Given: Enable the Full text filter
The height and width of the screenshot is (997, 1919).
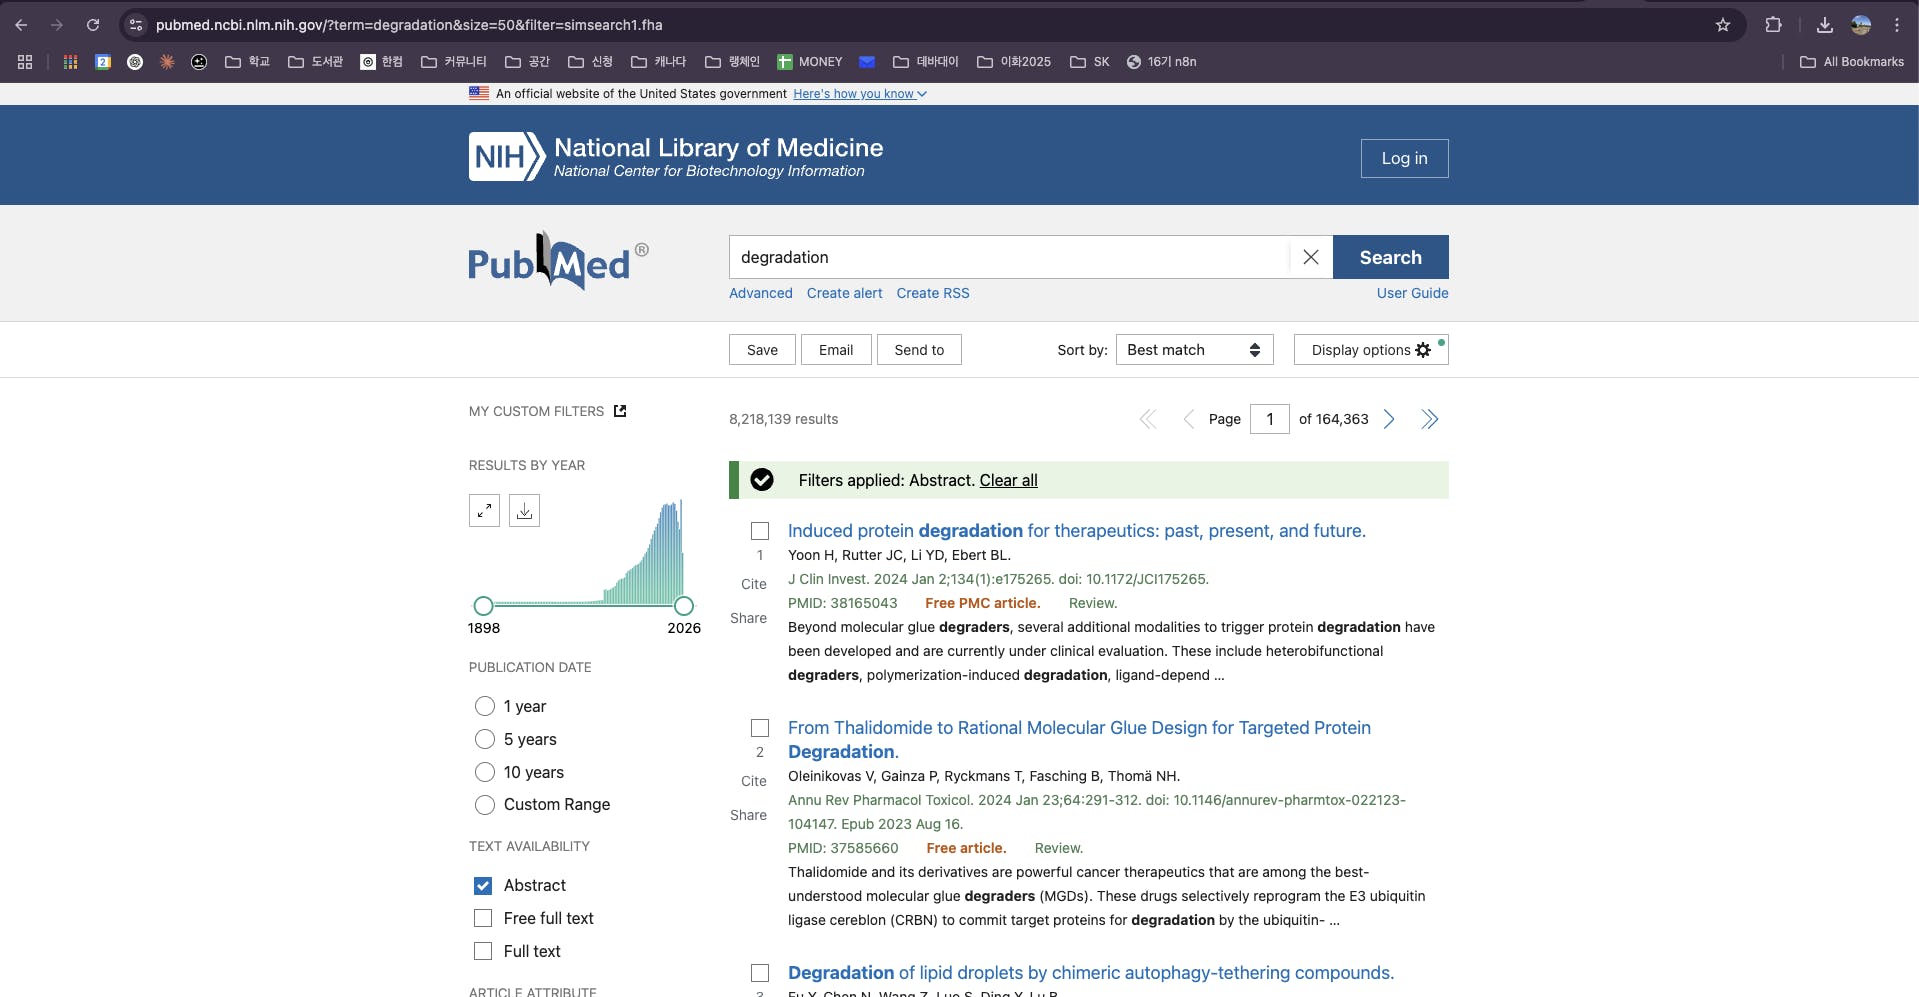Looking at the screenshot, I should tap(483, 951).
